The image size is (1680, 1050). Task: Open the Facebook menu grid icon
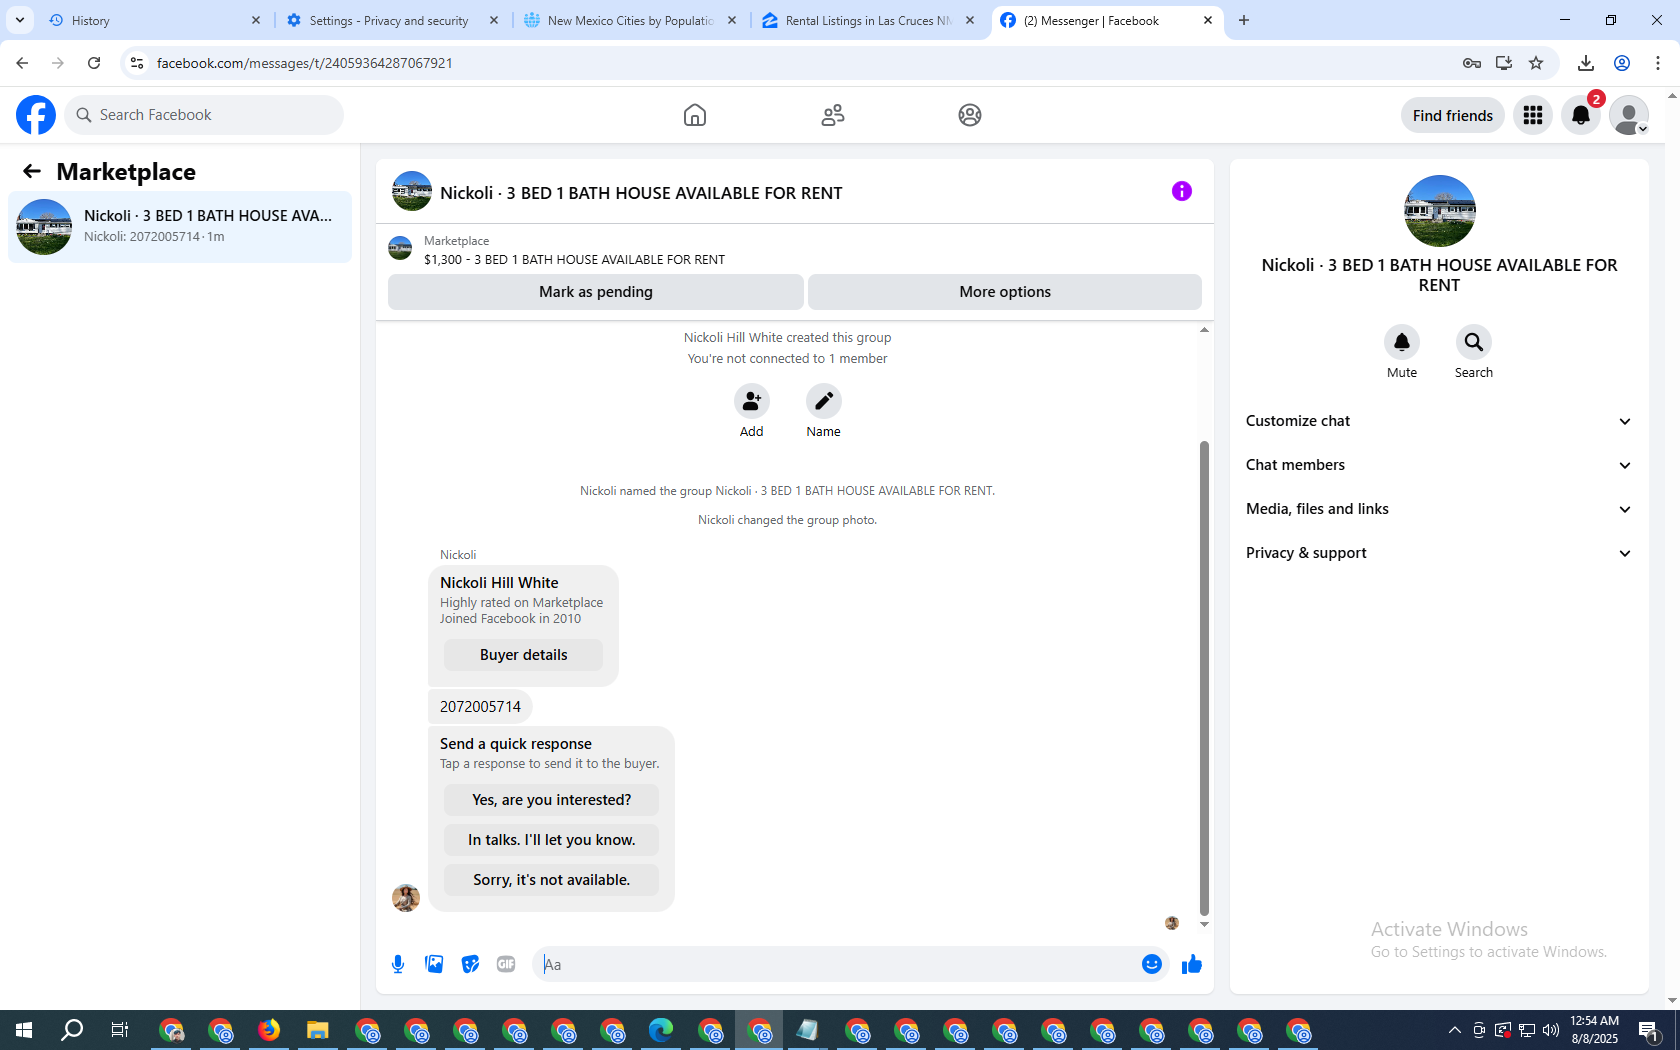click(1533, 115)
